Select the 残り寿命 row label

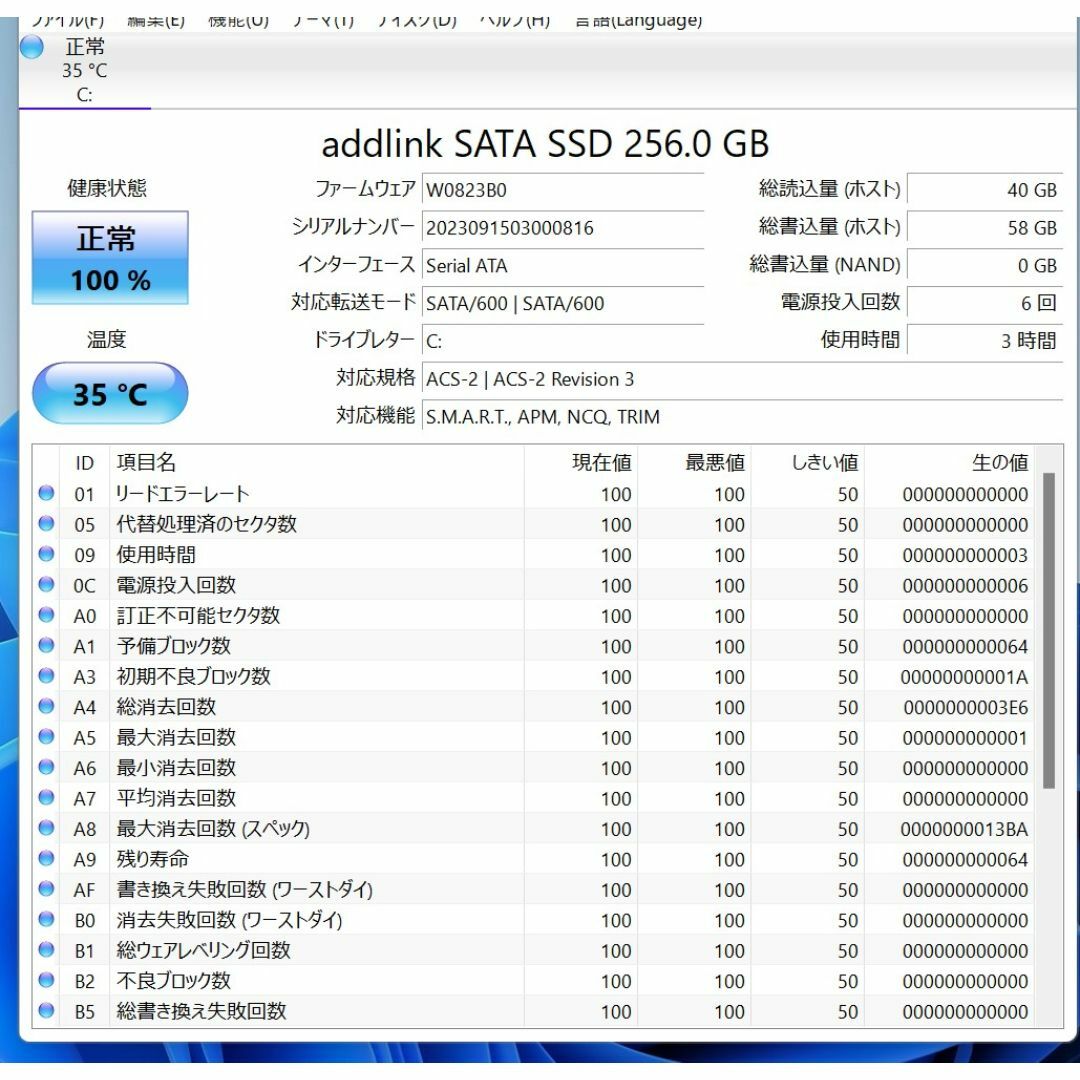point(152,859)
